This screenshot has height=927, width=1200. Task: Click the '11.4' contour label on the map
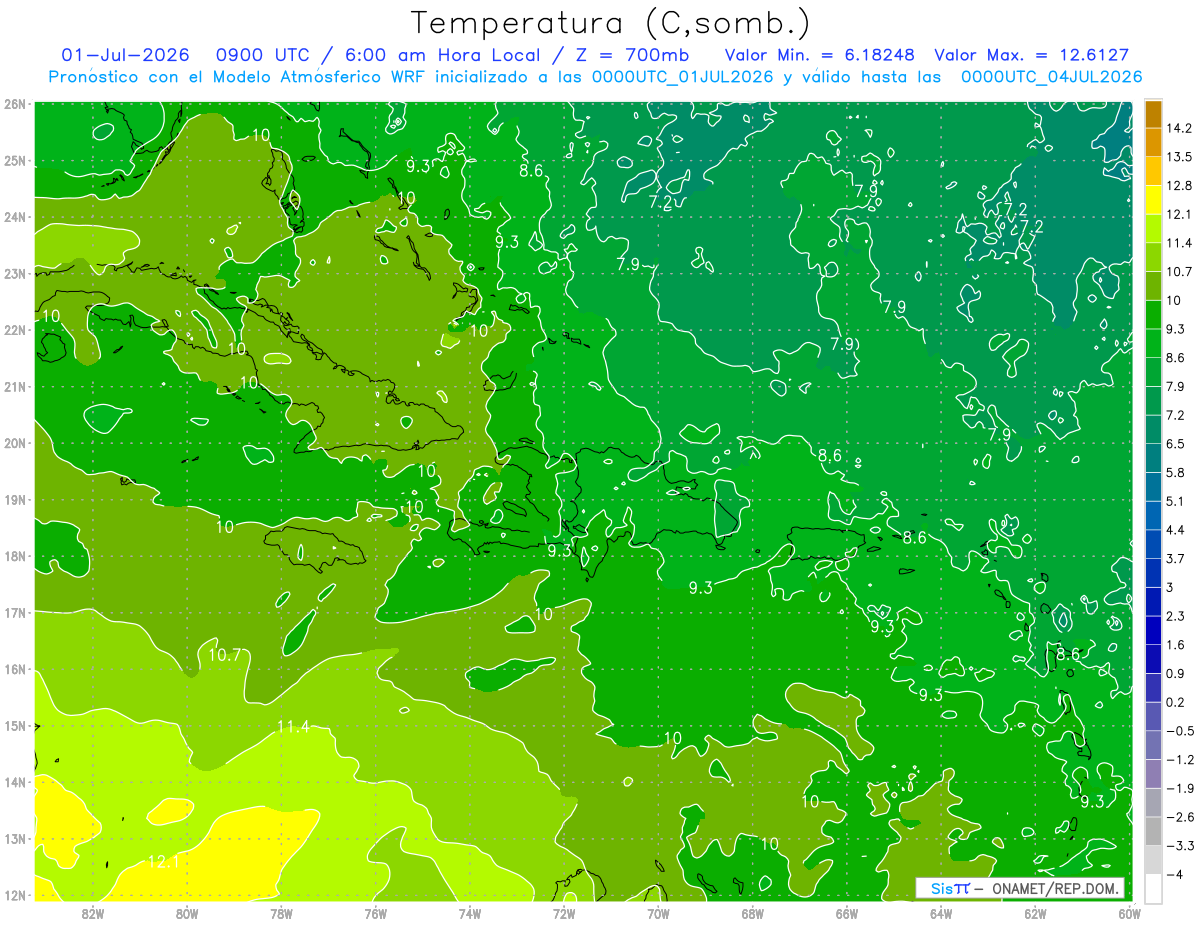click(x=293, y=727)
